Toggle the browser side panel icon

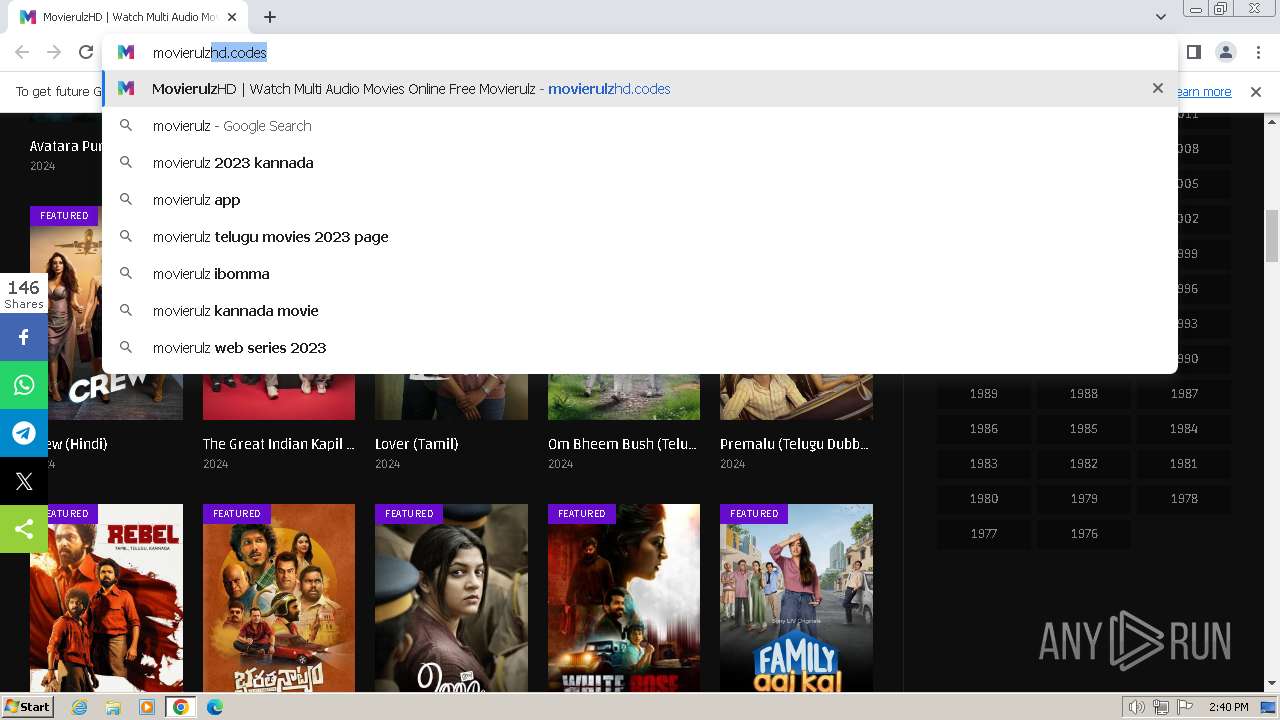pyautogui.click(x=1193, y=52)
